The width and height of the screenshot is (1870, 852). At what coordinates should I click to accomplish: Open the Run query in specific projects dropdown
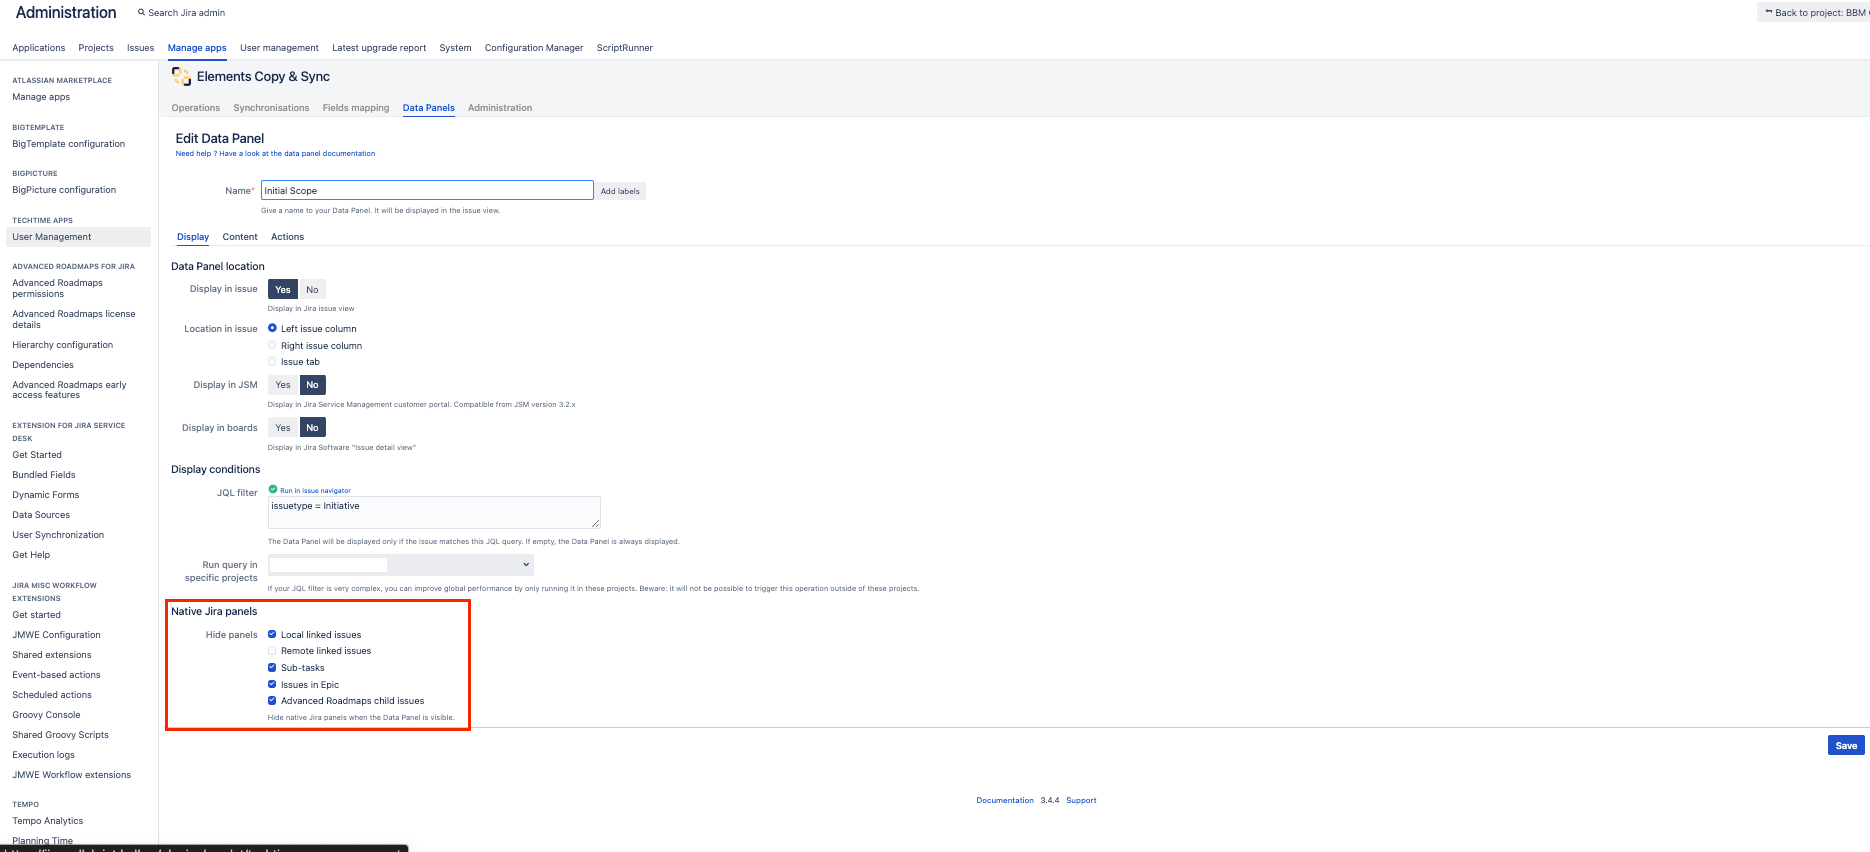click(x=400, y=565)
